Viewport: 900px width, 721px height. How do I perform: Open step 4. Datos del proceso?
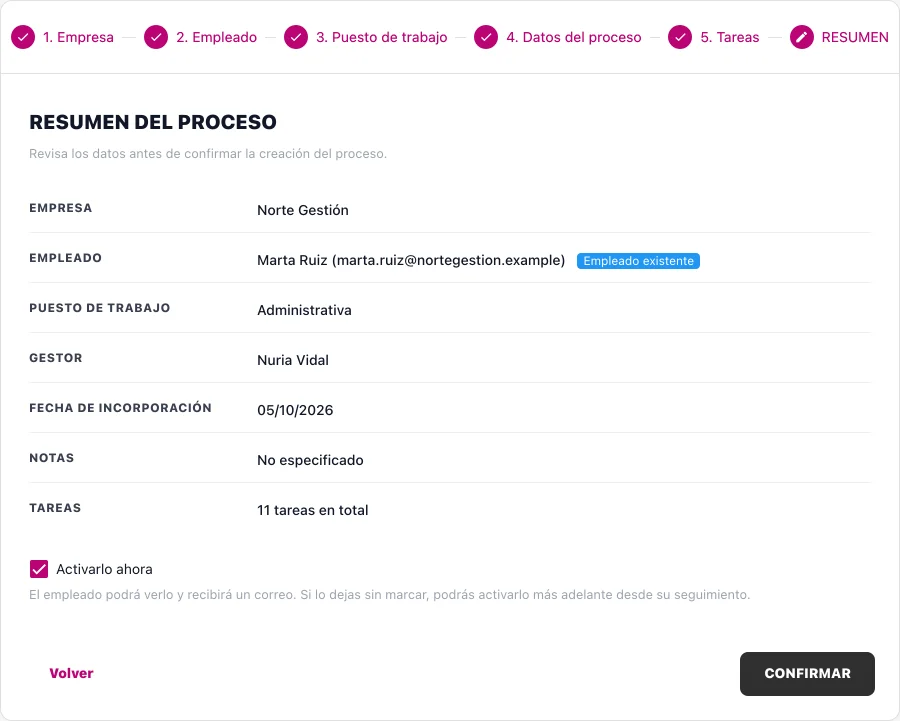[x=574, y=37]
